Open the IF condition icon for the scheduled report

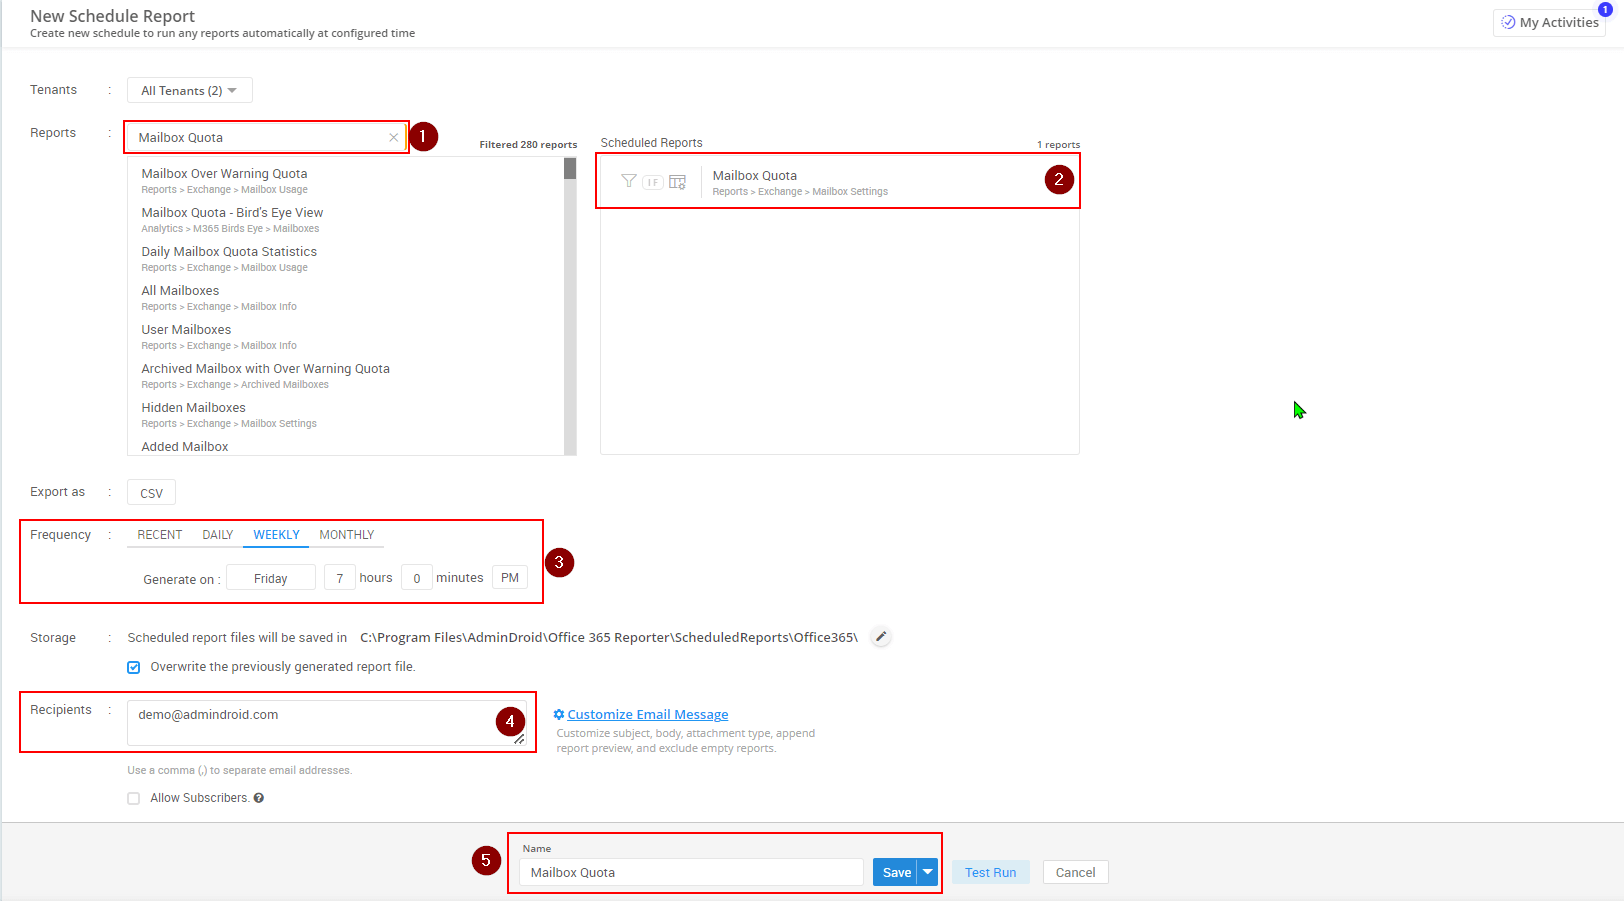click(x=652, y=182)
